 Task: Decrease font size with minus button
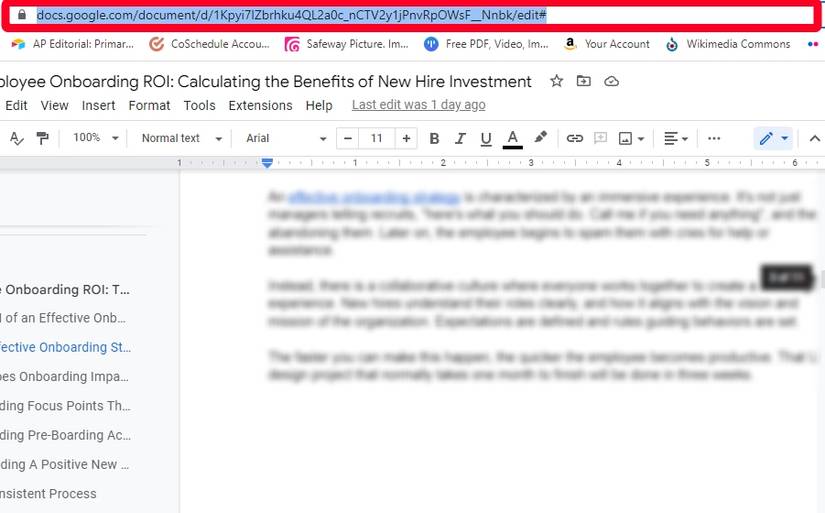[347, 138]
